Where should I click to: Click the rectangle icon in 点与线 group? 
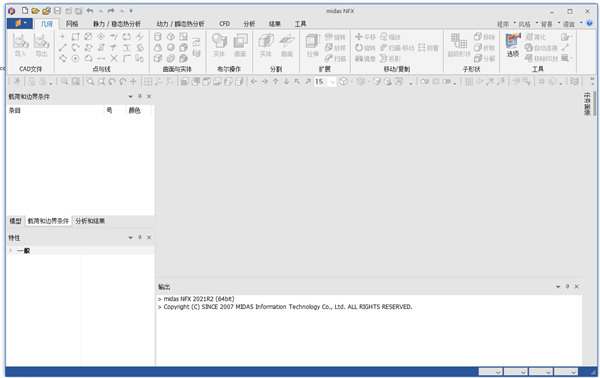click(x=75, y=37)
